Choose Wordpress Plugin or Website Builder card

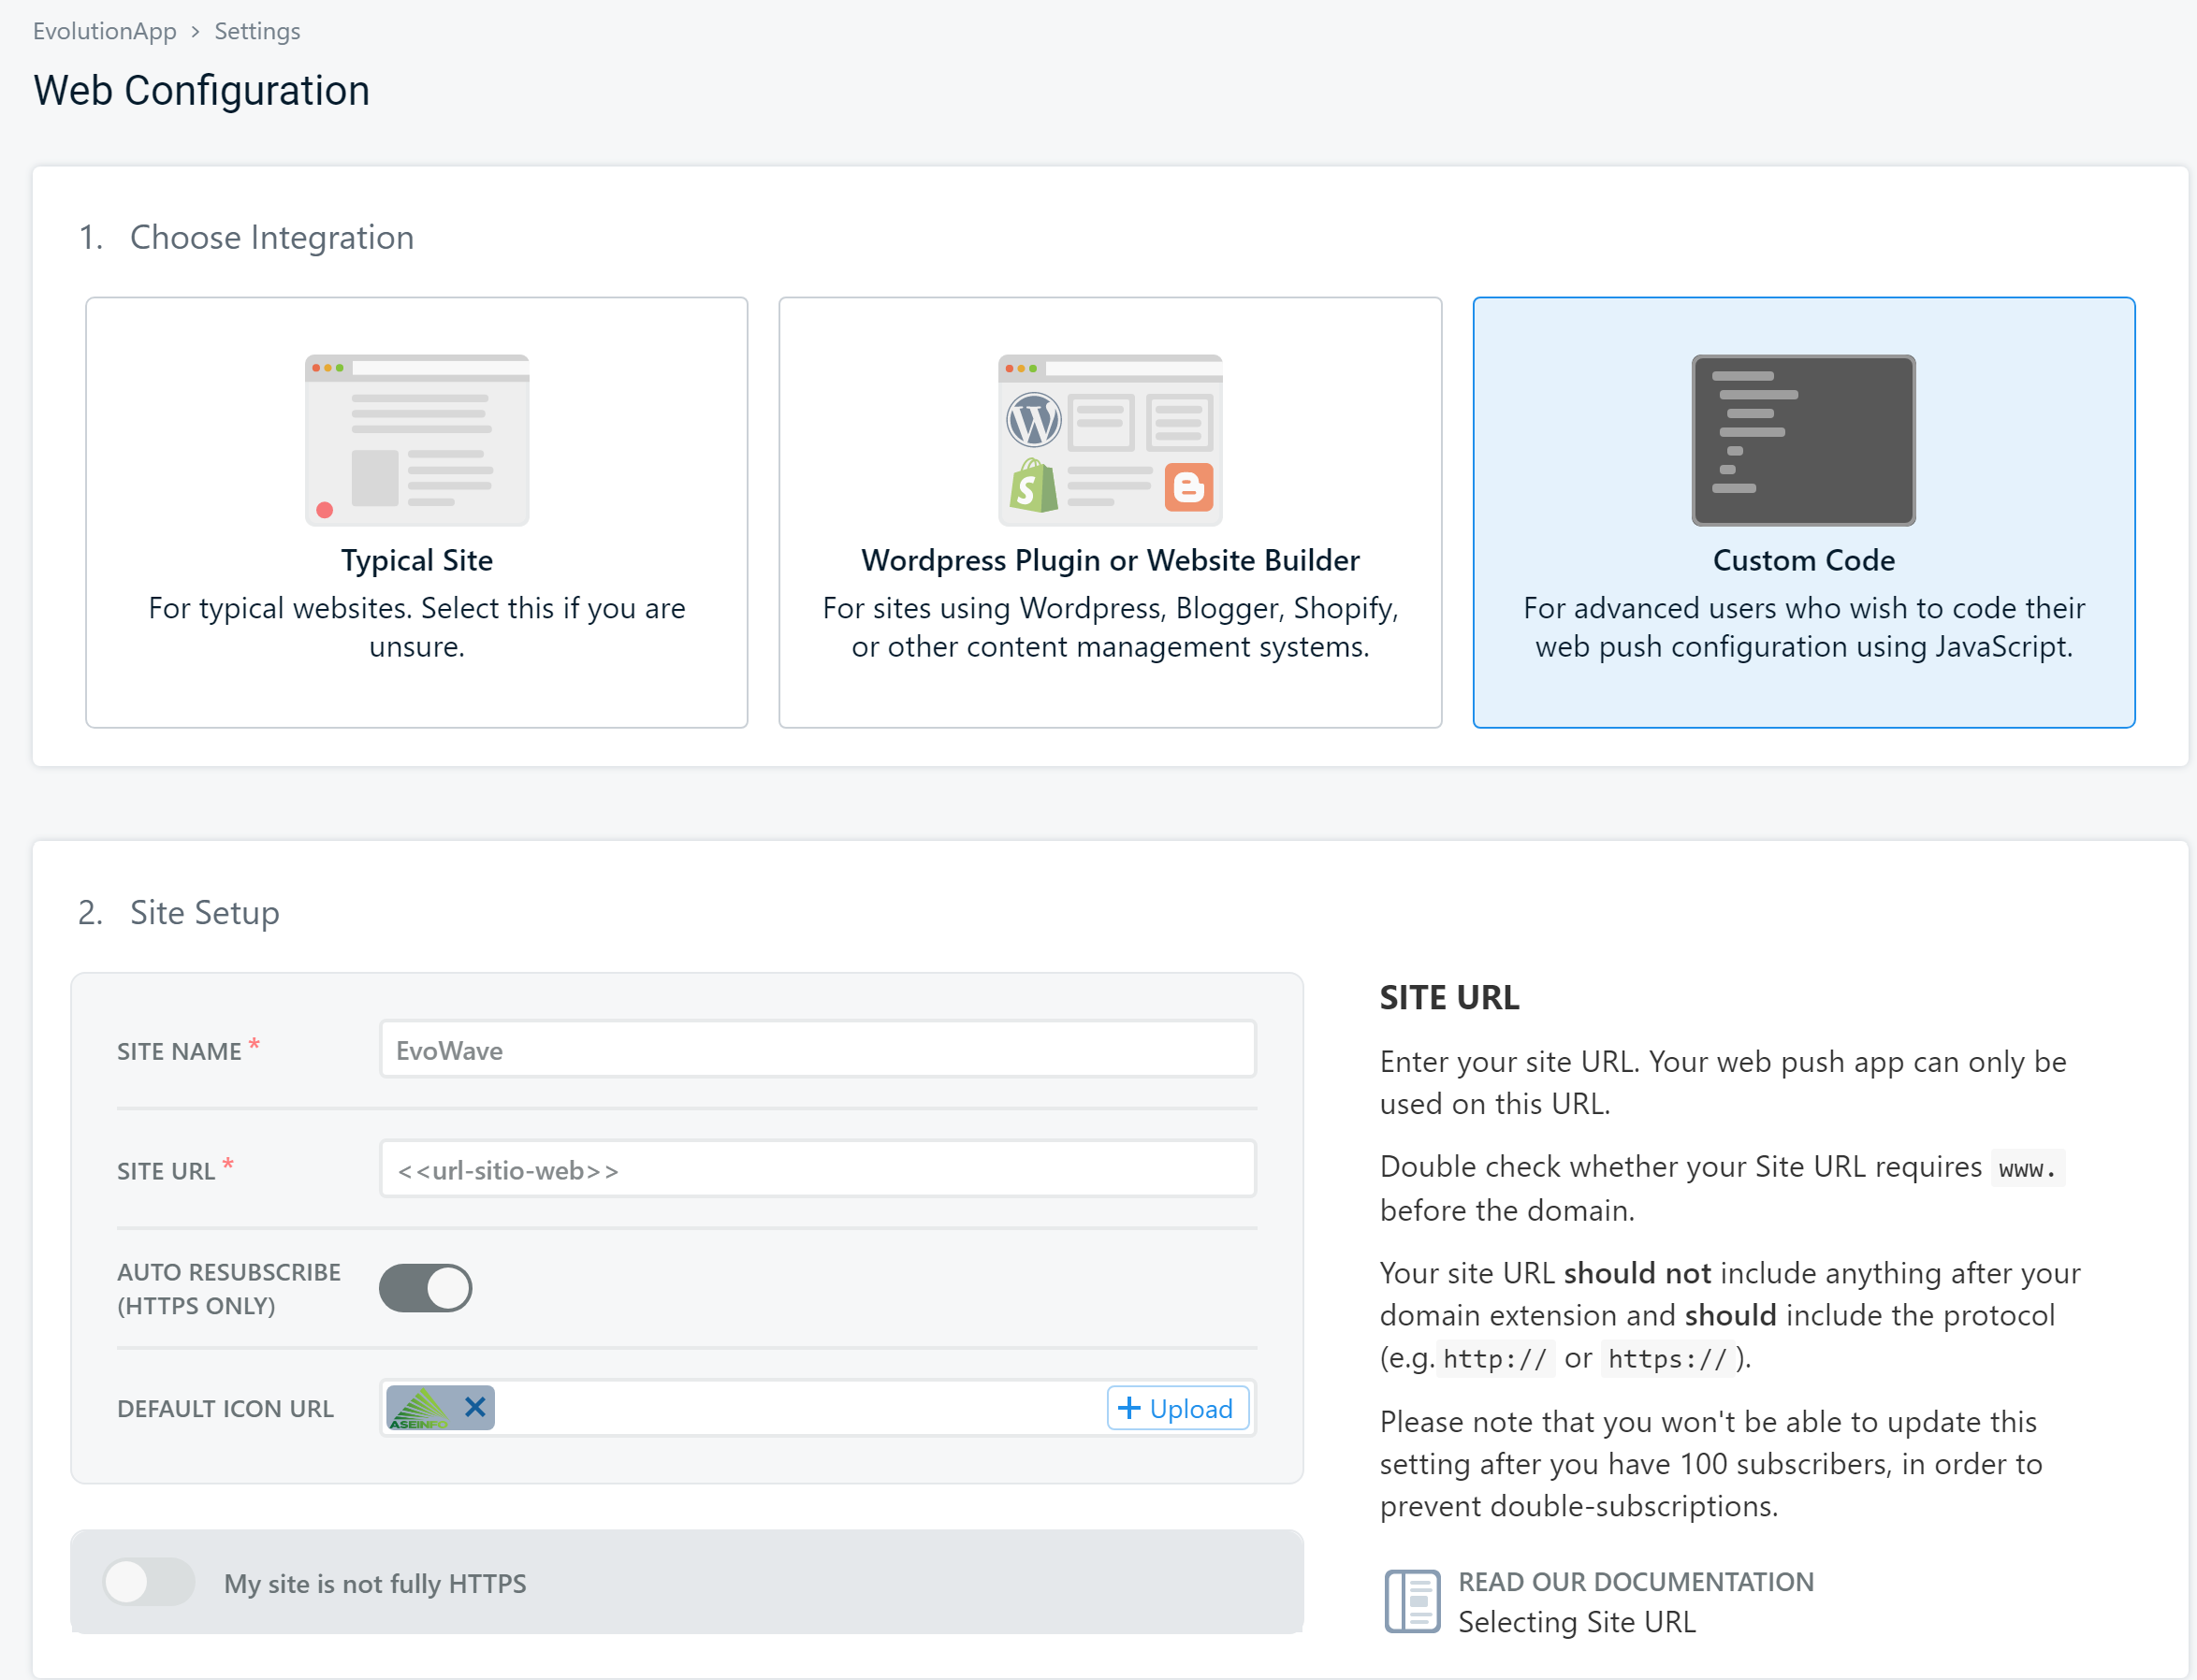(x=1110, y=512)
